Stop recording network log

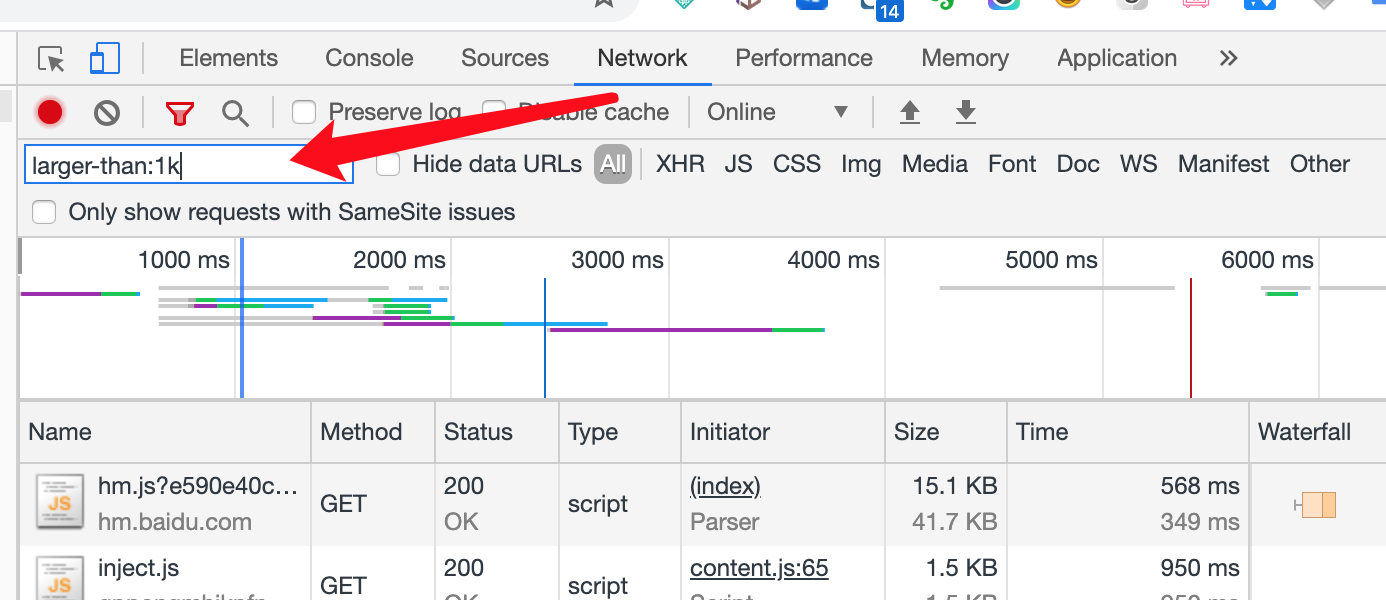tap(50, 113)
